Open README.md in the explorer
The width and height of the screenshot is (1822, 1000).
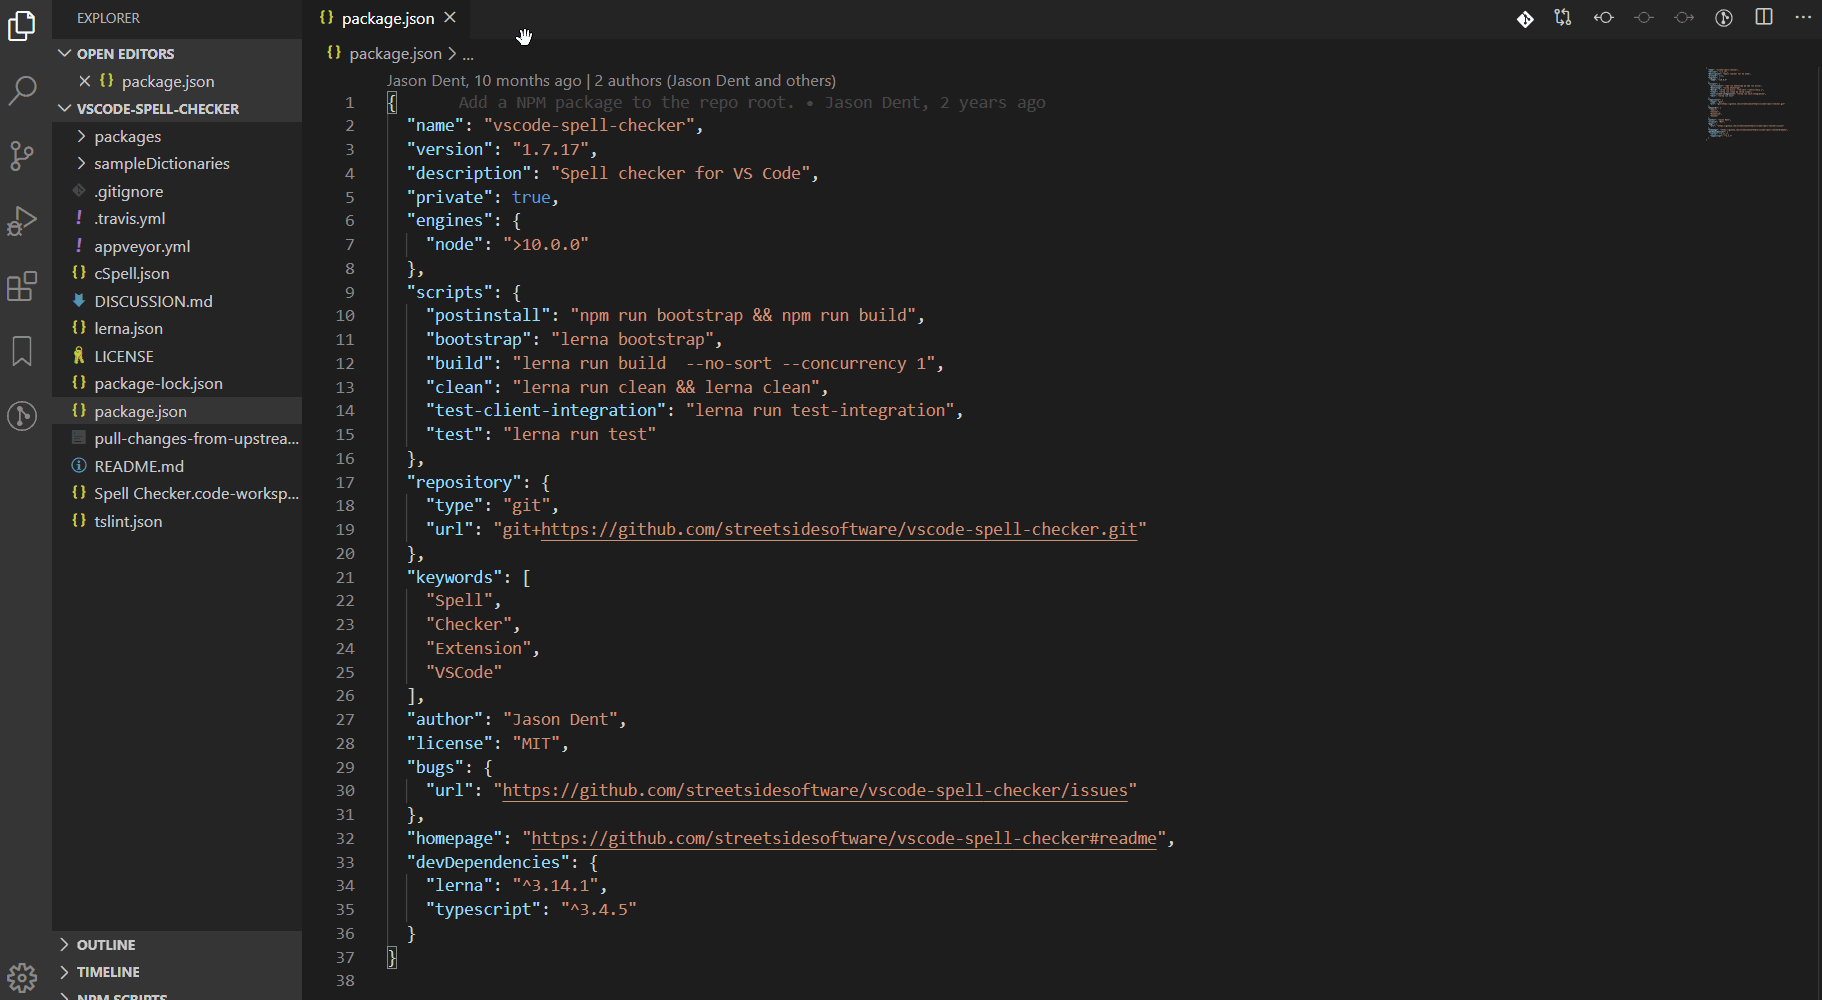click(x=177, y=466)
